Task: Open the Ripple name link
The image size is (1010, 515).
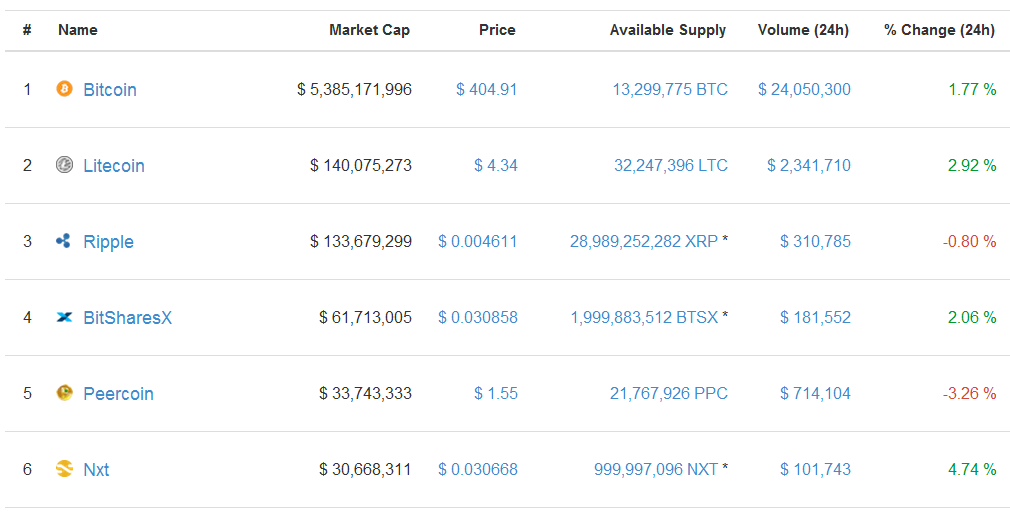Action: [108, 242]
